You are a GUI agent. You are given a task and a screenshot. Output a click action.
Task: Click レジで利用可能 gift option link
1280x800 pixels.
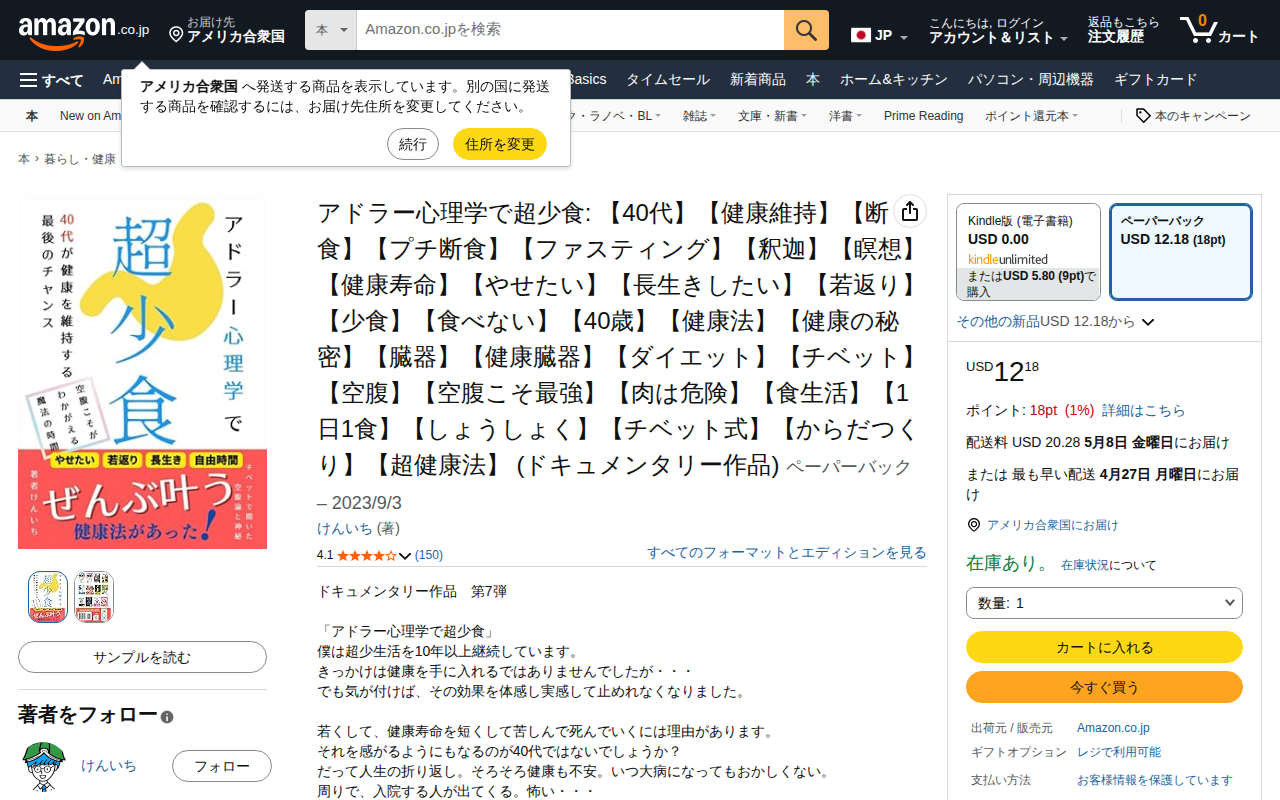pyautogui.click(x=1119, y=752)
